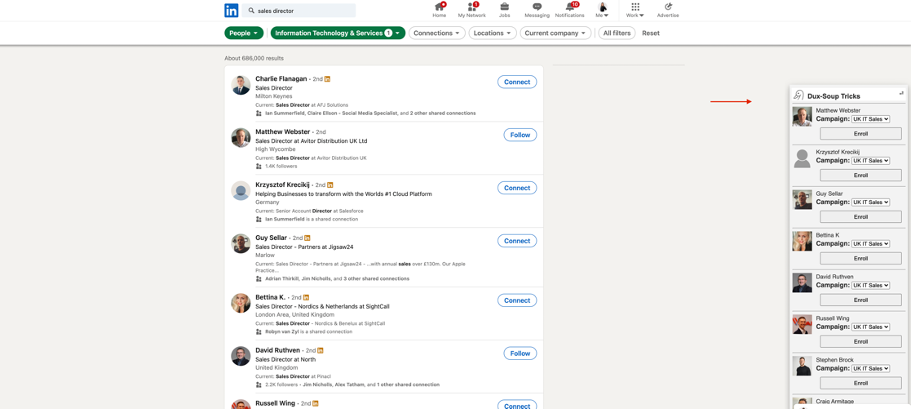Click the Dux-Soup Tricks logo icon

pyautogui.click(x=799, y=96)
